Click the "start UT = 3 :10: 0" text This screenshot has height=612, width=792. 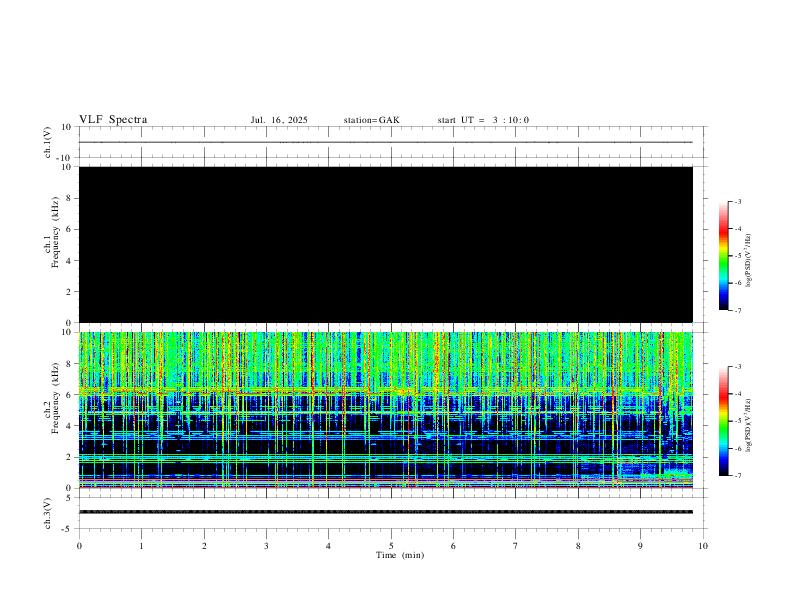[483, 120]
